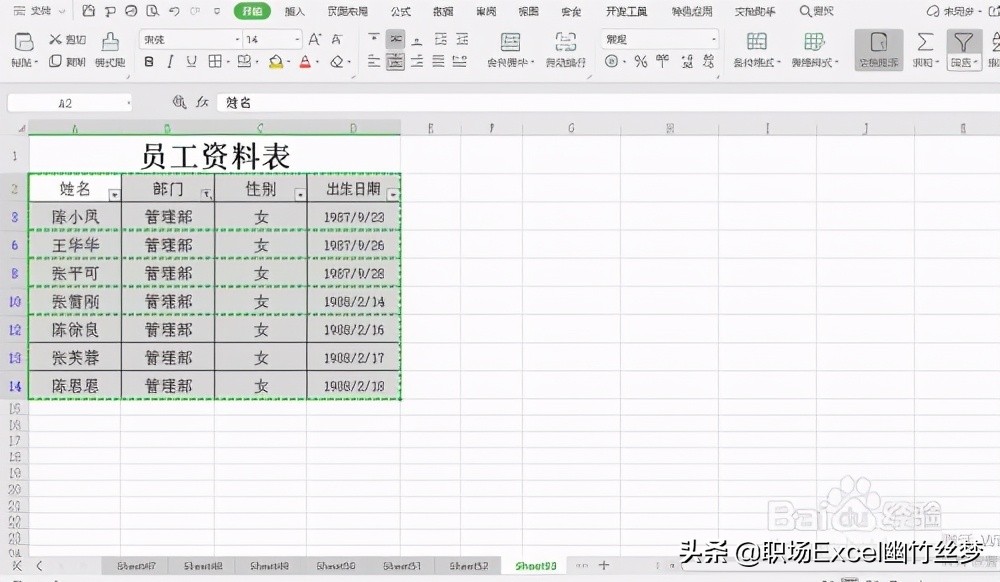Open the 公式 ribbon tab
This screenshot has width=1000, height=582.
[x=401, y=11]
